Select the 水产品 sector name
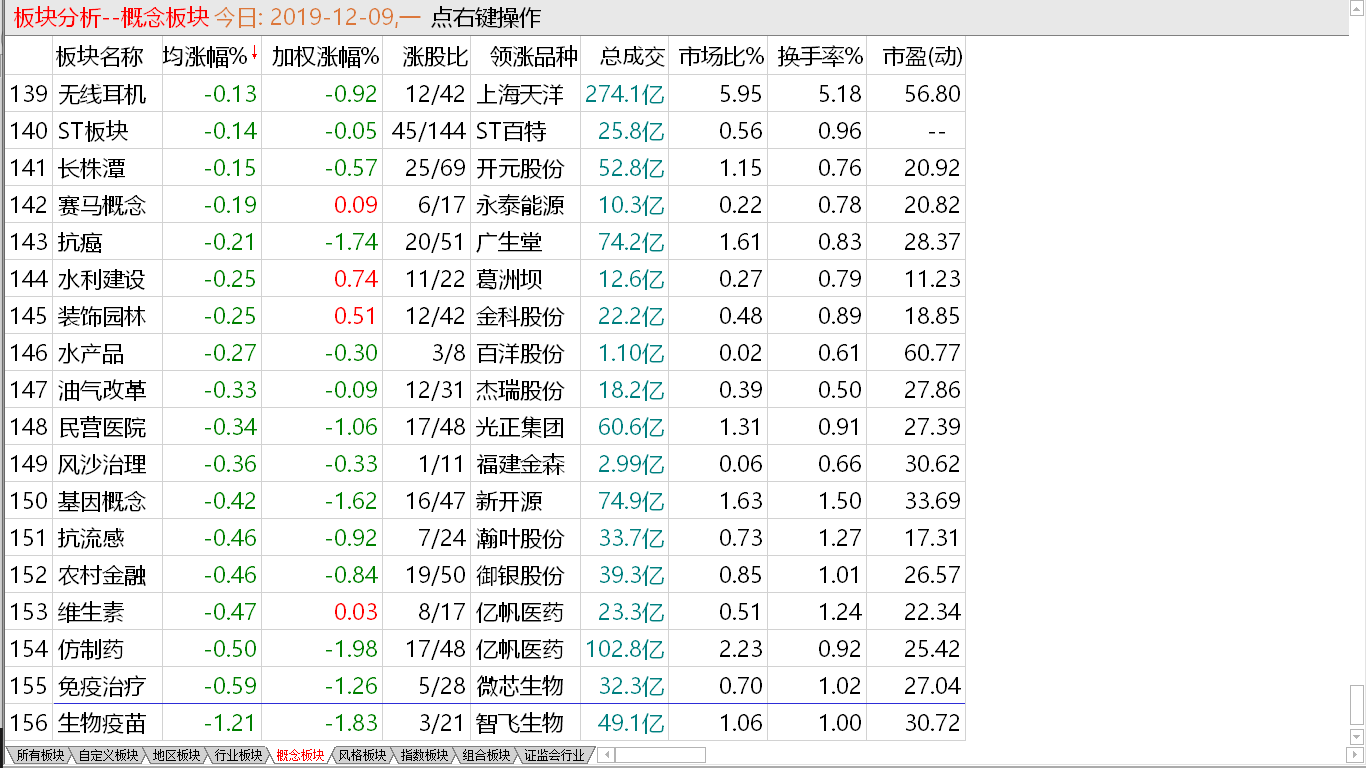Image resolution: width=1366 pixels, height=768 pixels. 92,353
